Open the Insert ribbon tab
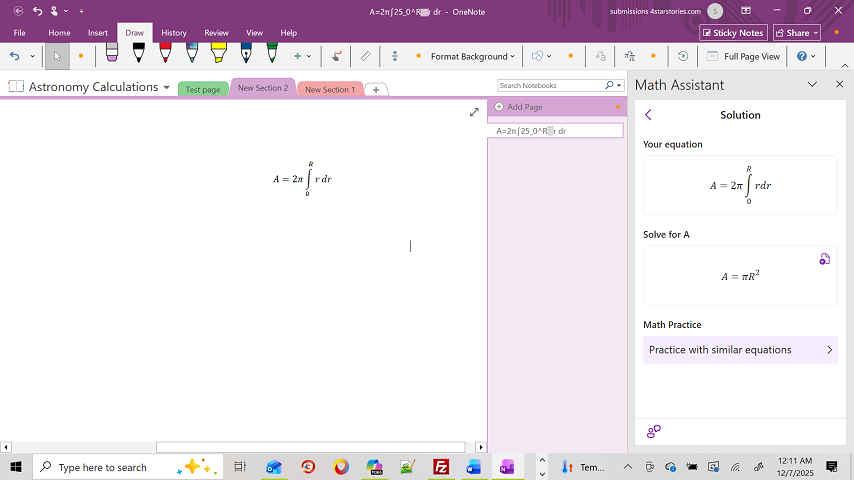 [x=98, y=33]
